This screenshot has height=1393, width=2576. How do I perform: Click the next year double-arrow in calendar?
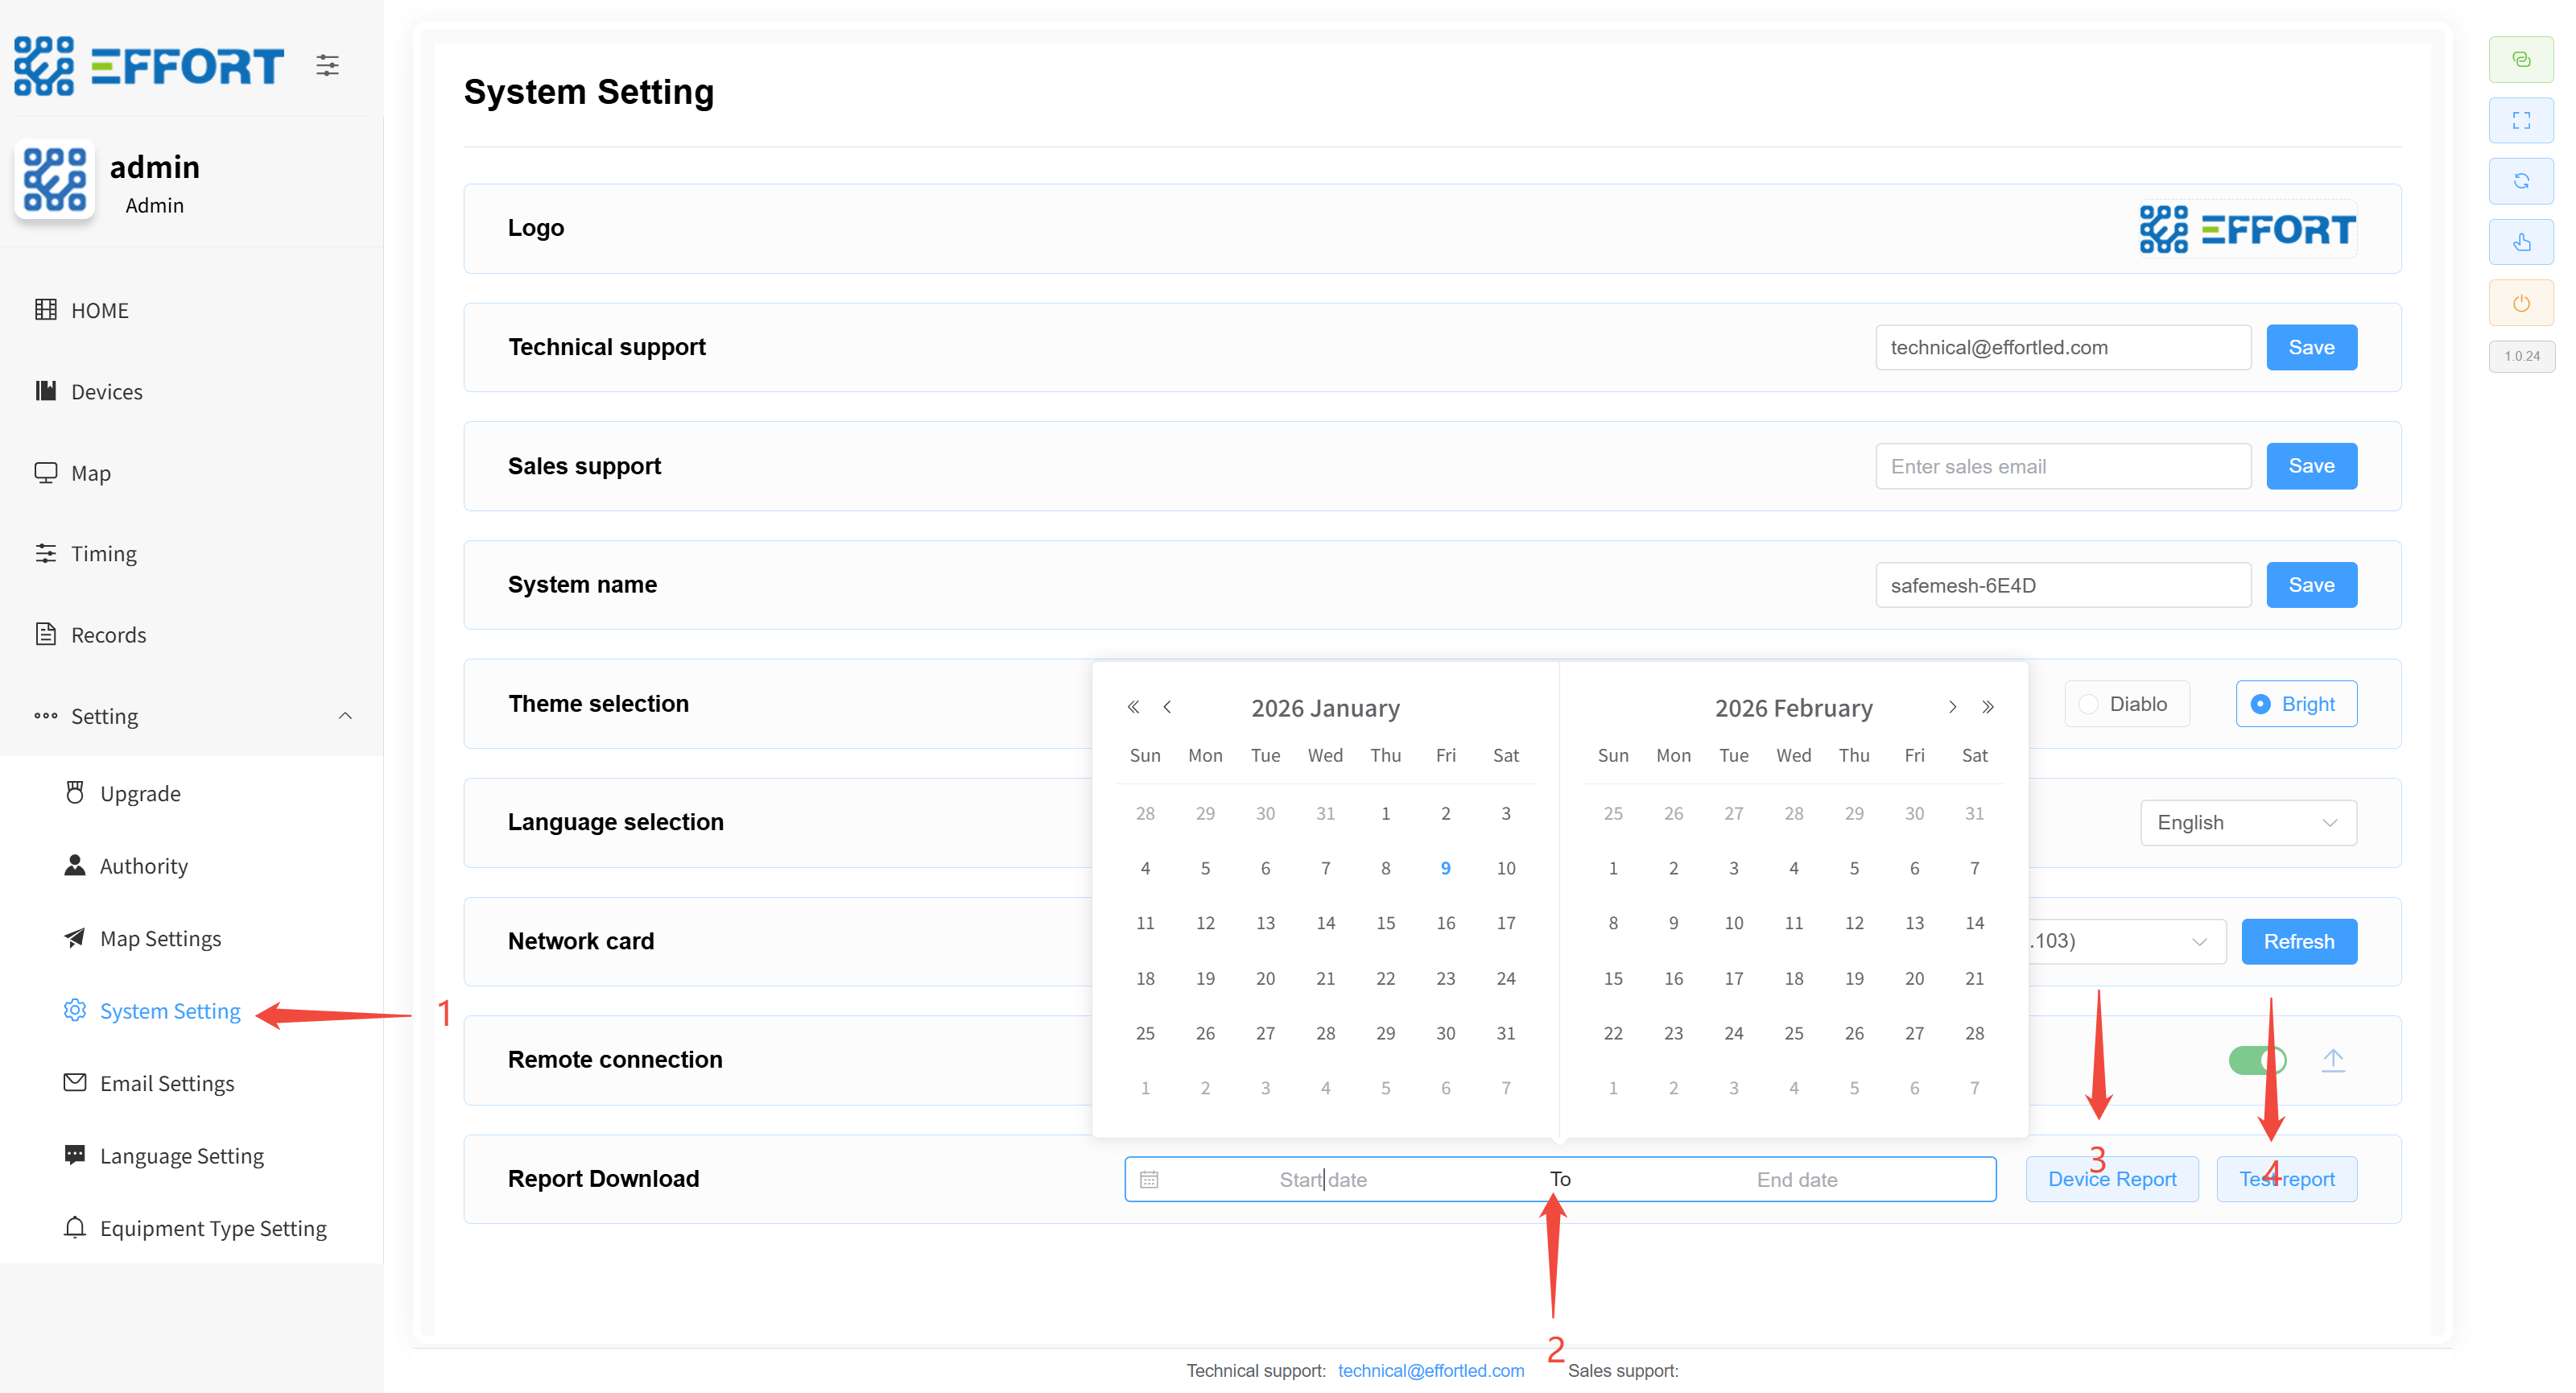1987,707
